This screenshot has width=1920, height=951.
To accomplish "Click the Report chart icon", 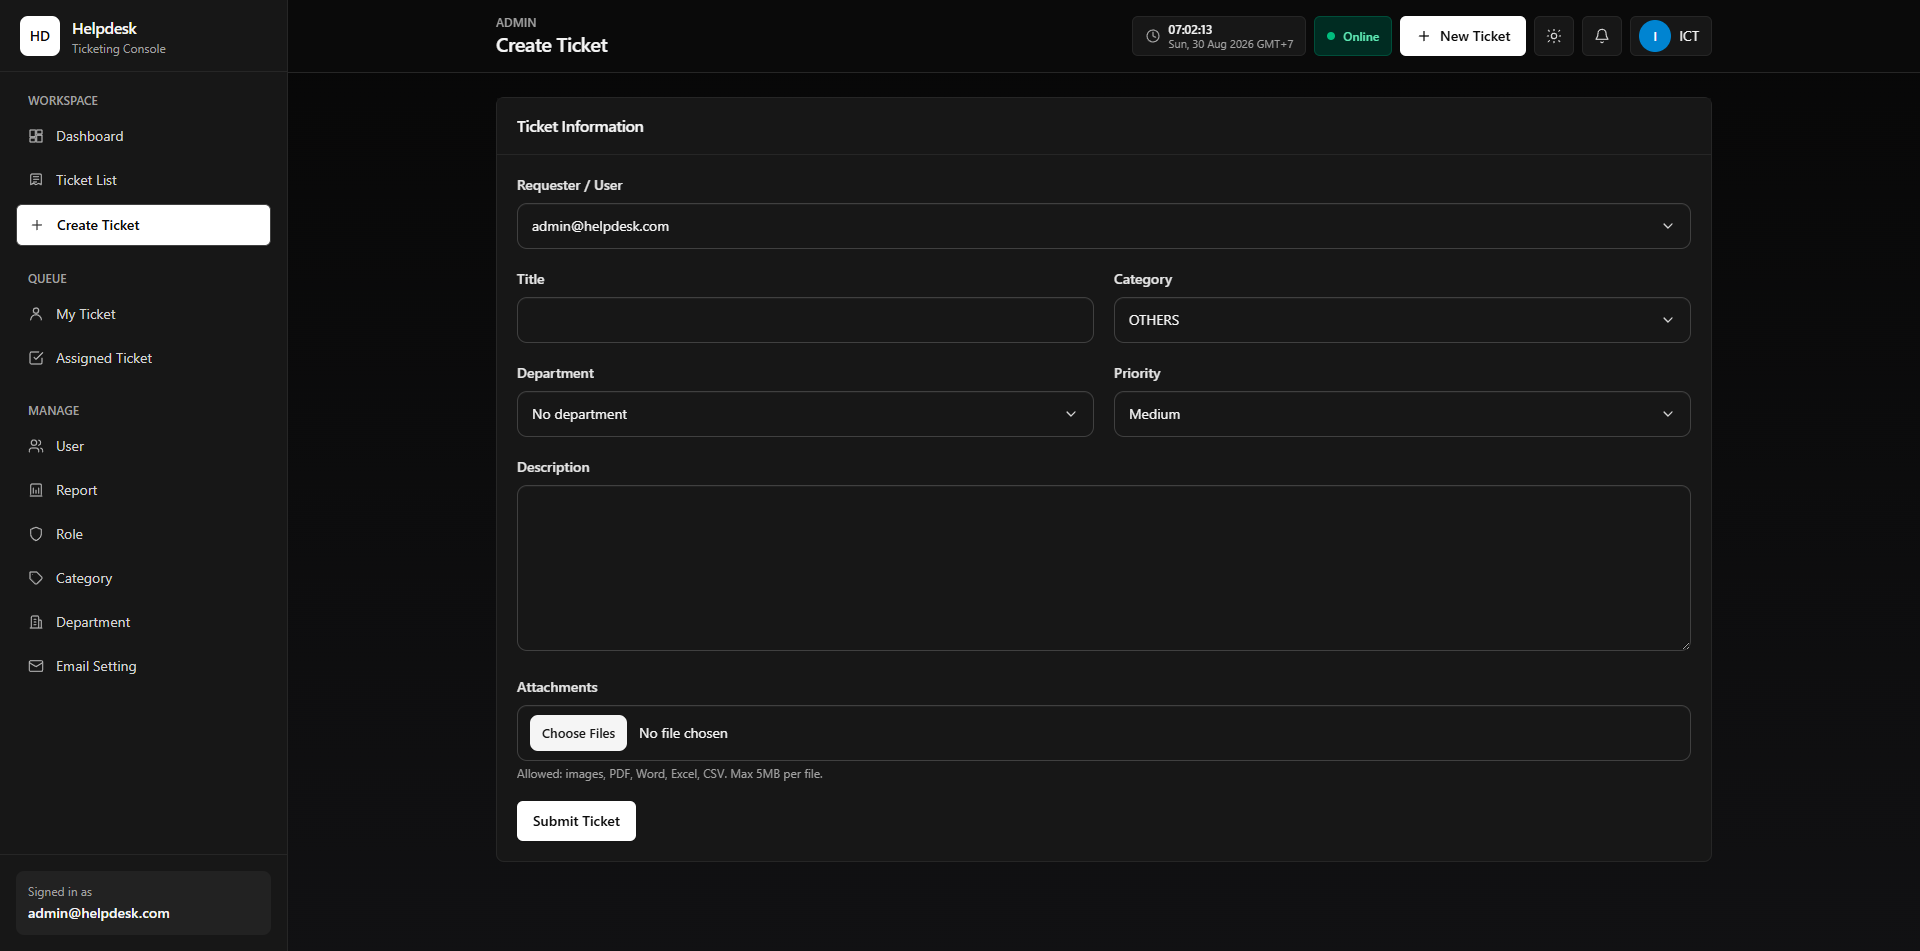I will (x=36, y=490).
